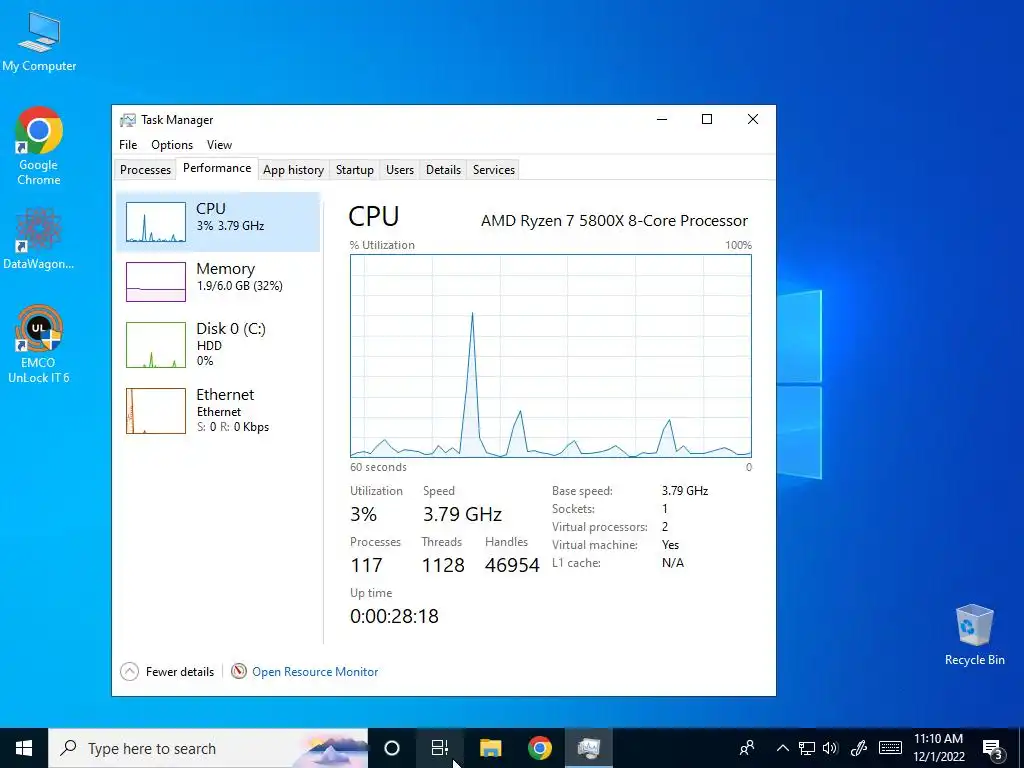
Task: Click the '60 seconds' graph label
Action: (x=378, y=467)
